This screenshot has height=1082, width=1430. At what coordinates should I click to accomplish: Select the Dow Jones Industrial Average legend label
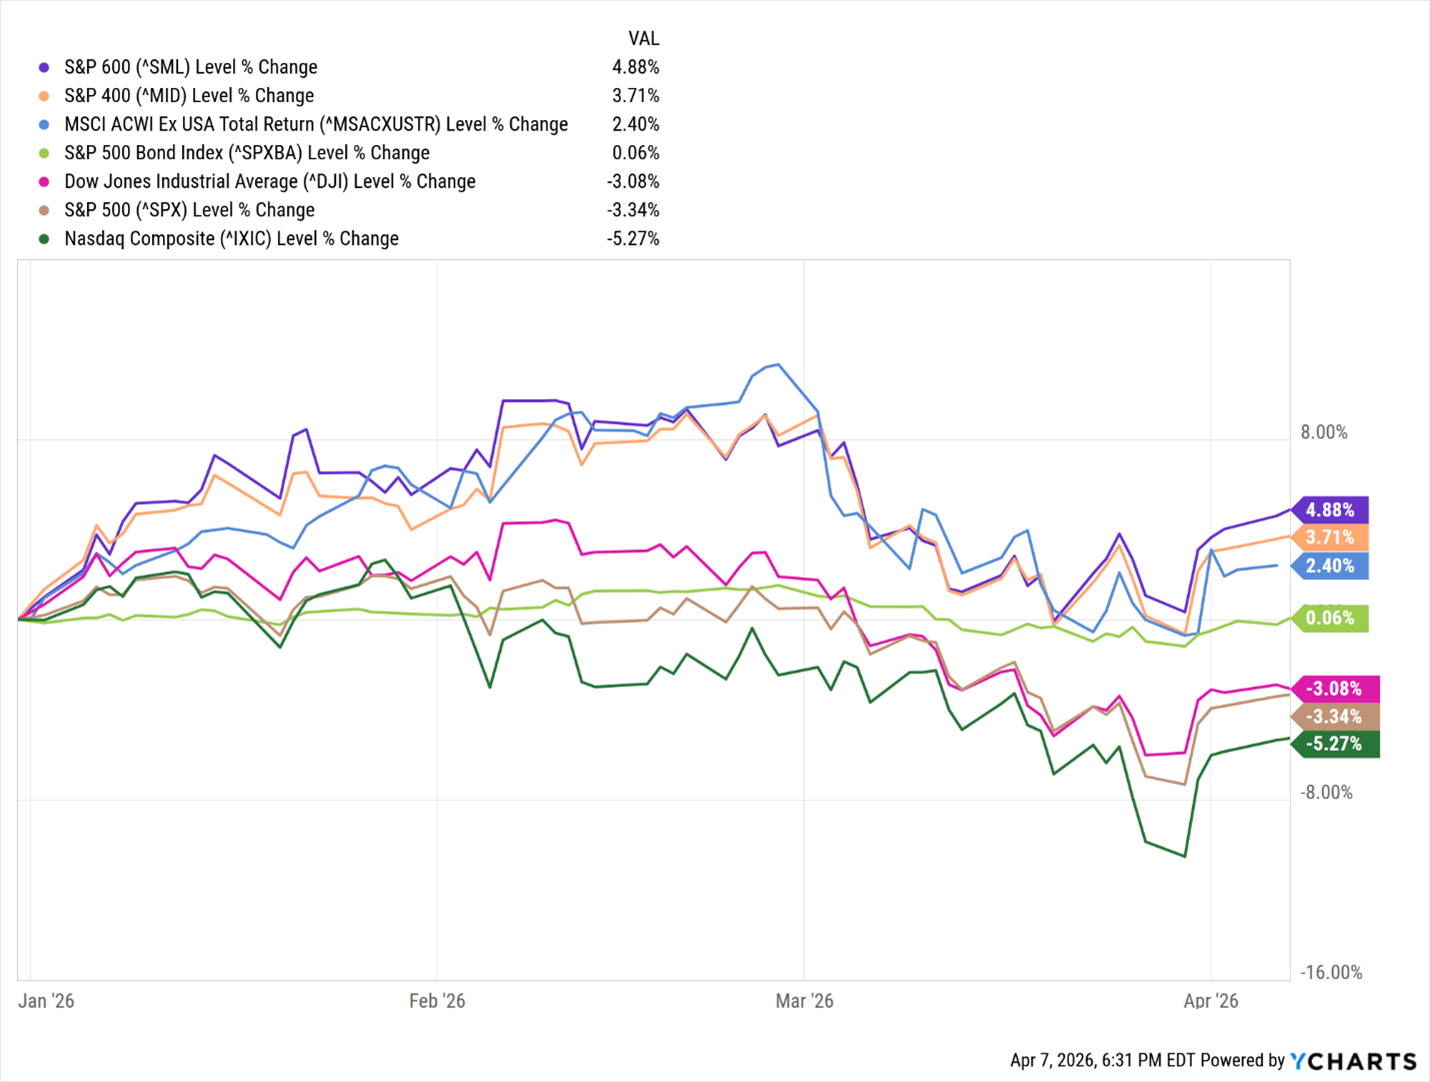click(269, 182)
